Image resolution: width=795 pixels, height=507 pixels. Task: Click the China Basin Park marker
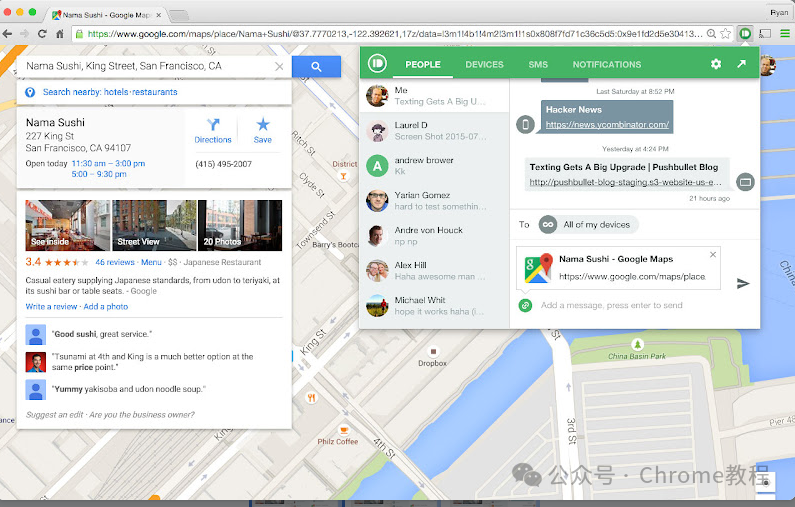pyautogui.click(x=637, y=344)
